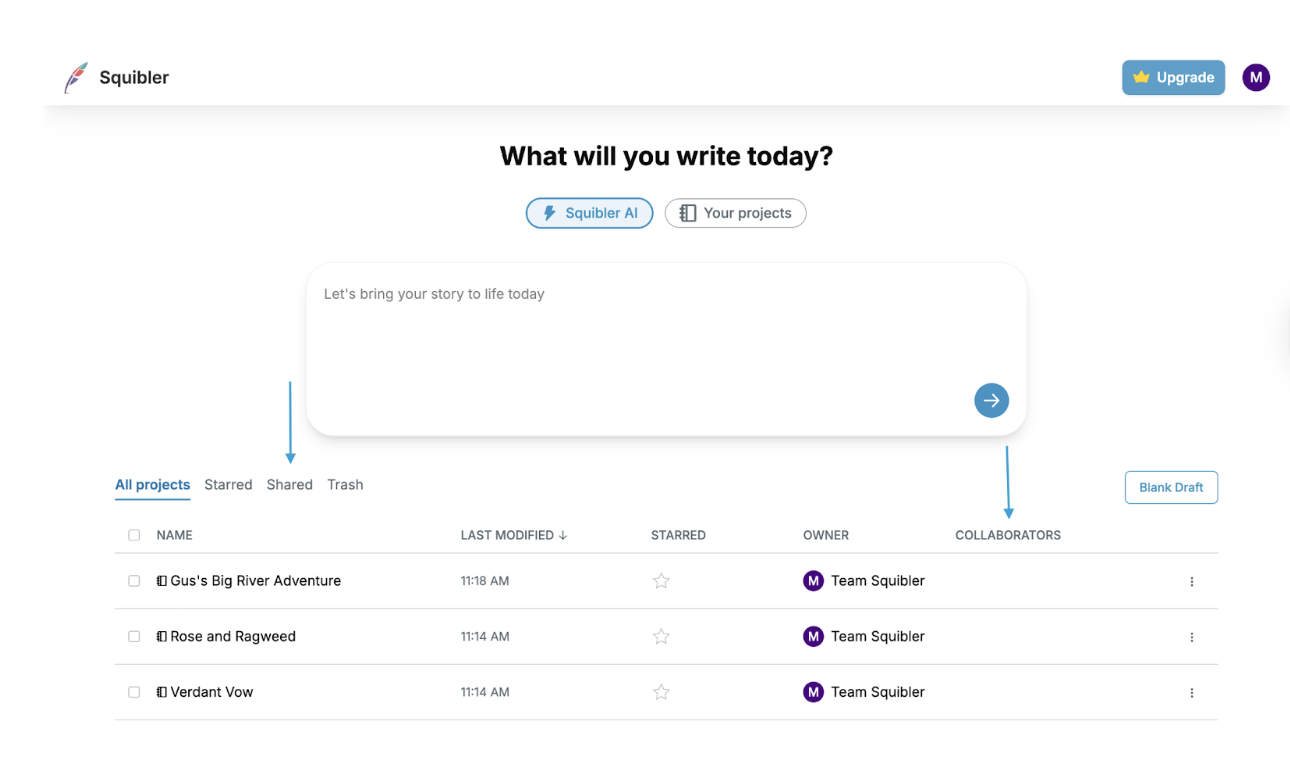The image size is (1290, 764).
Task: Submit the story prompt with the arrow button
Action: click(991, 401)
